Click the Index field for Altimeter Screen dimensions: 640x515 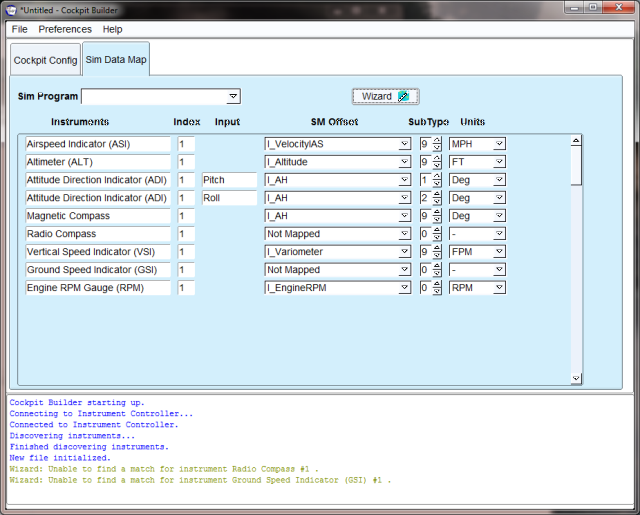(186, 162)
